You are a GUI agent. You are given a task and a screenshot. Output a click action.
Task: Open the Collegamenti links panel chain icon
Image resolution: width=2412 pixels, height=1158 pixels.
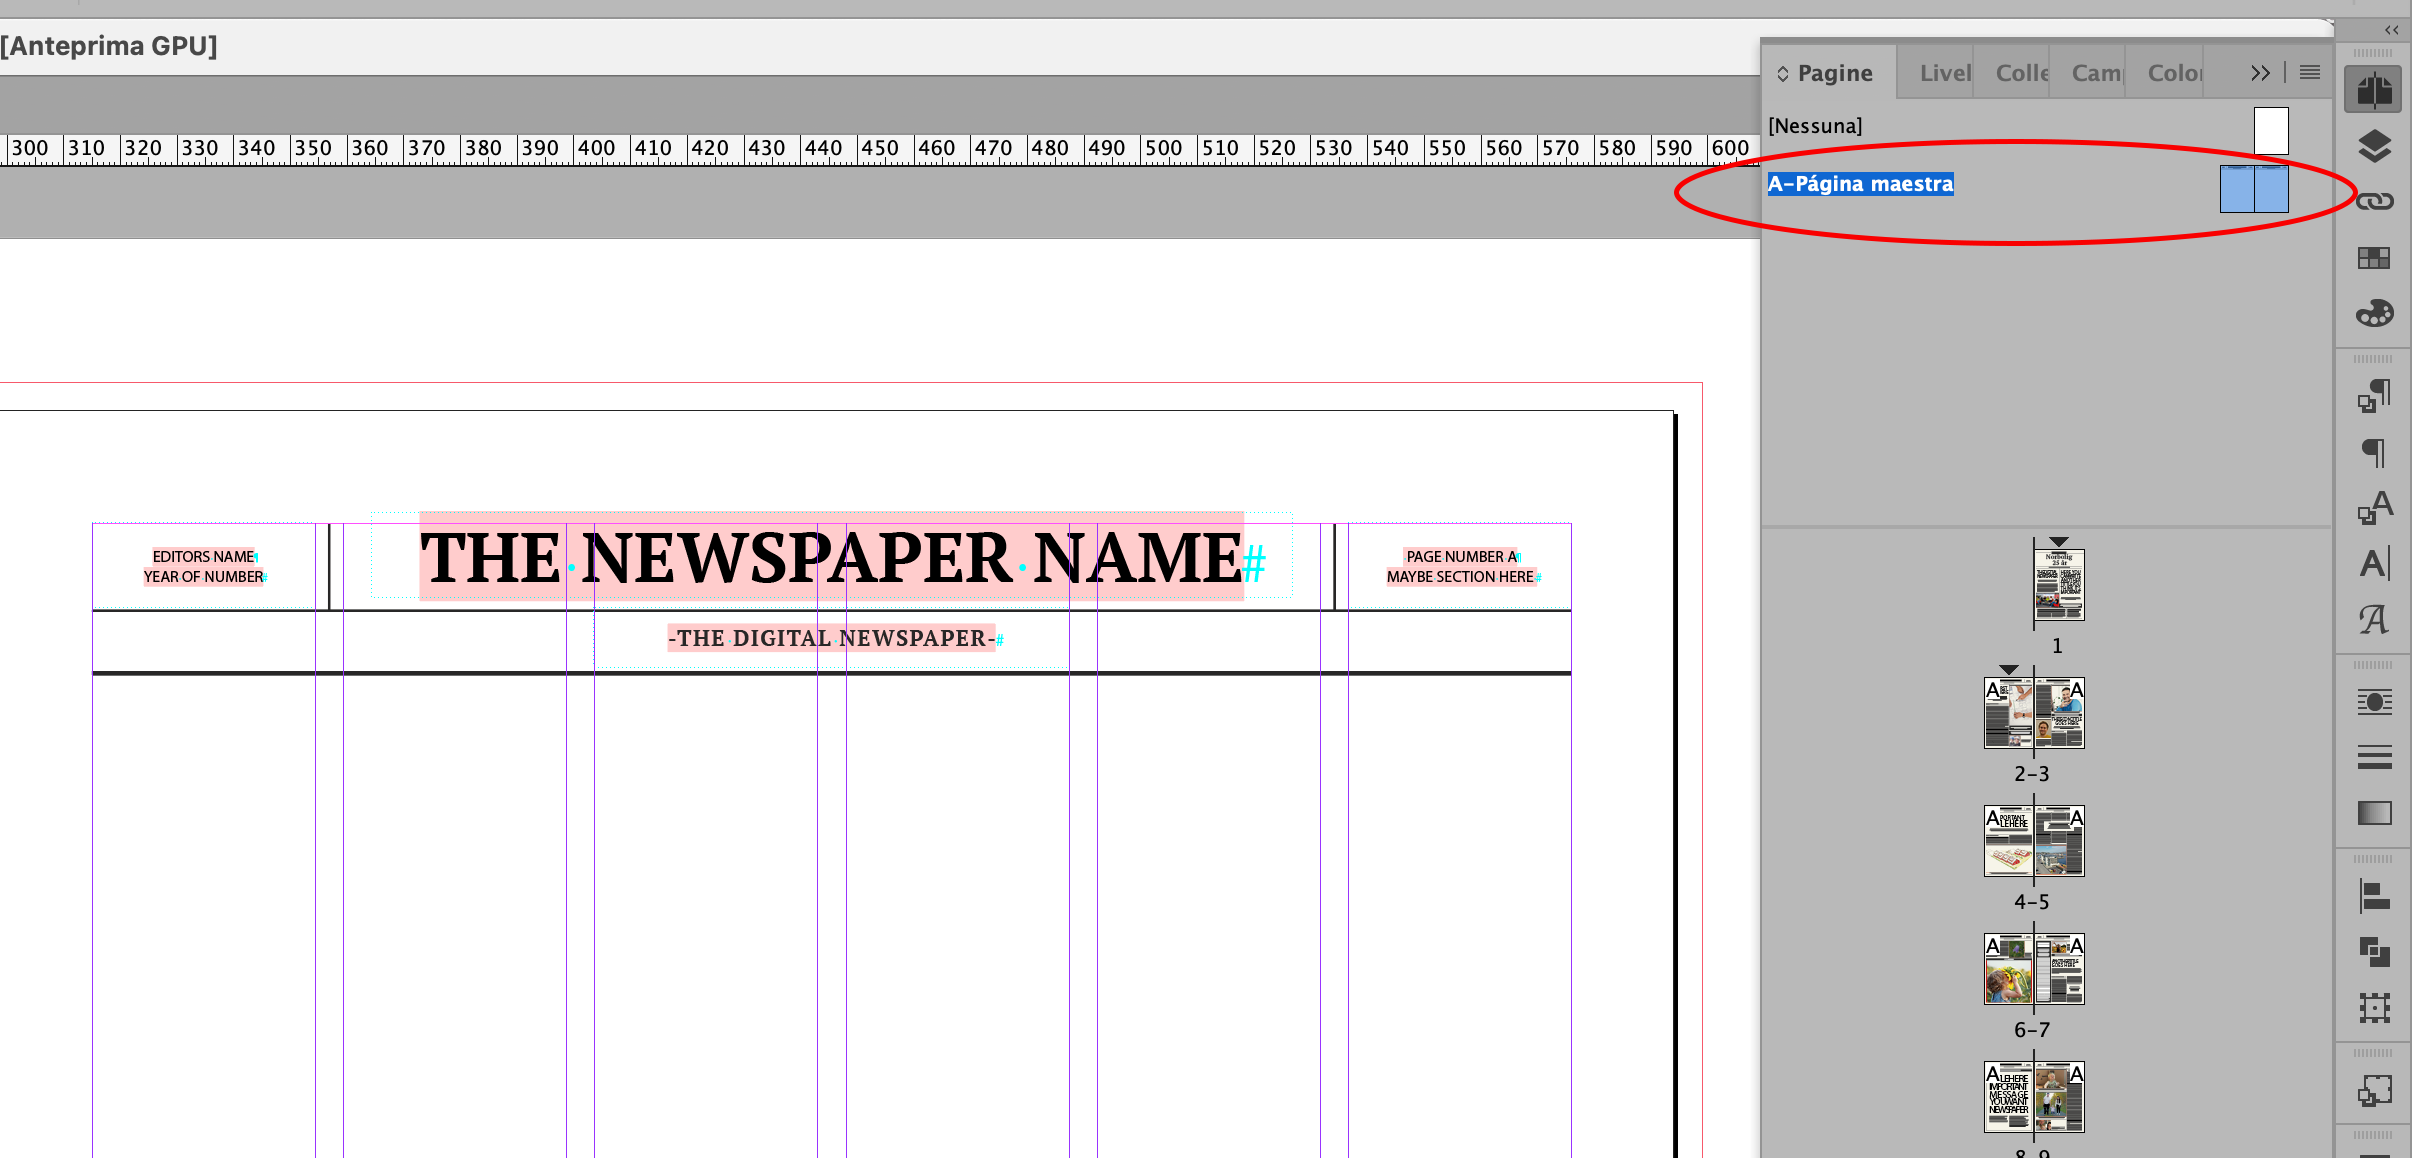[2375, 201]
